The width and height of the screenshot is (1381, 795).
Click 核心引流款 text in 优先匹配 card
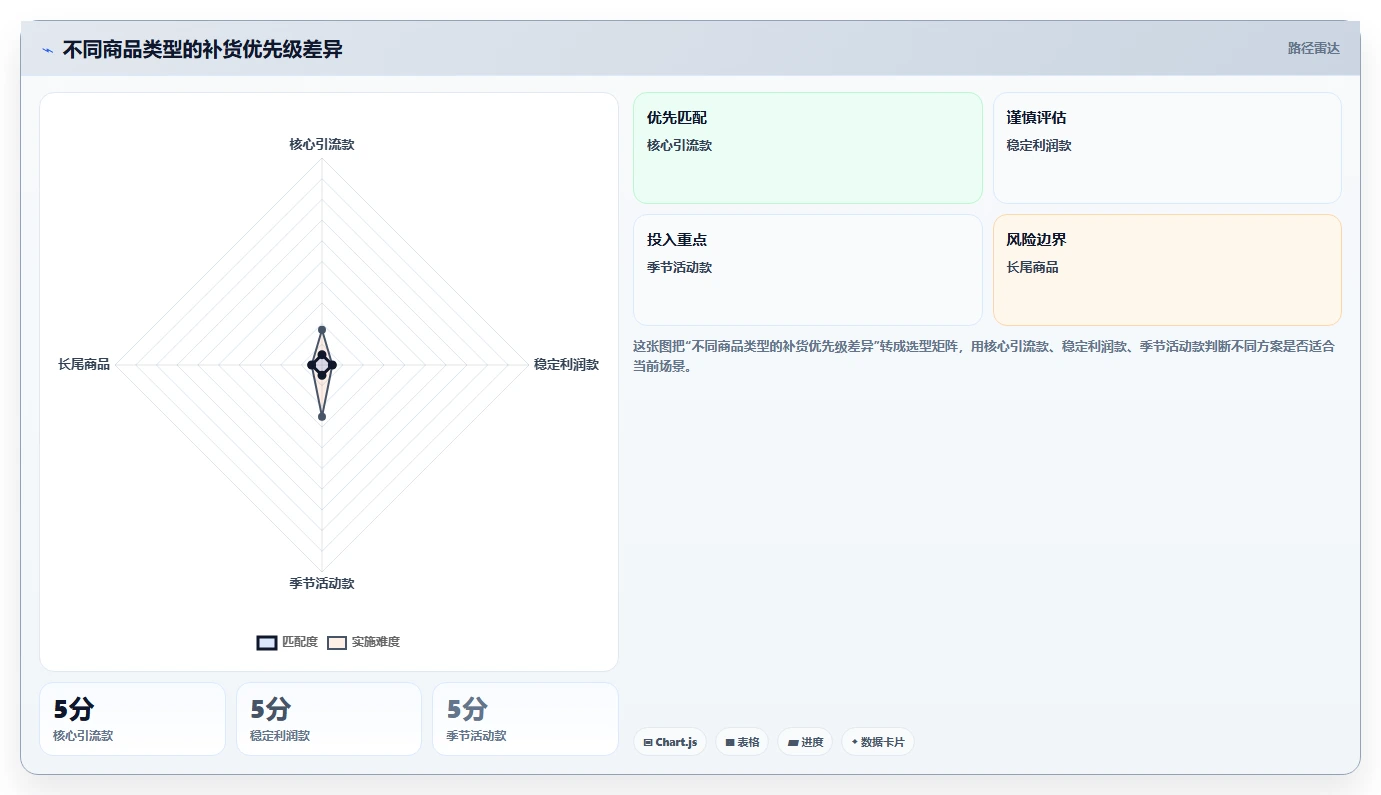pos(679,145)
